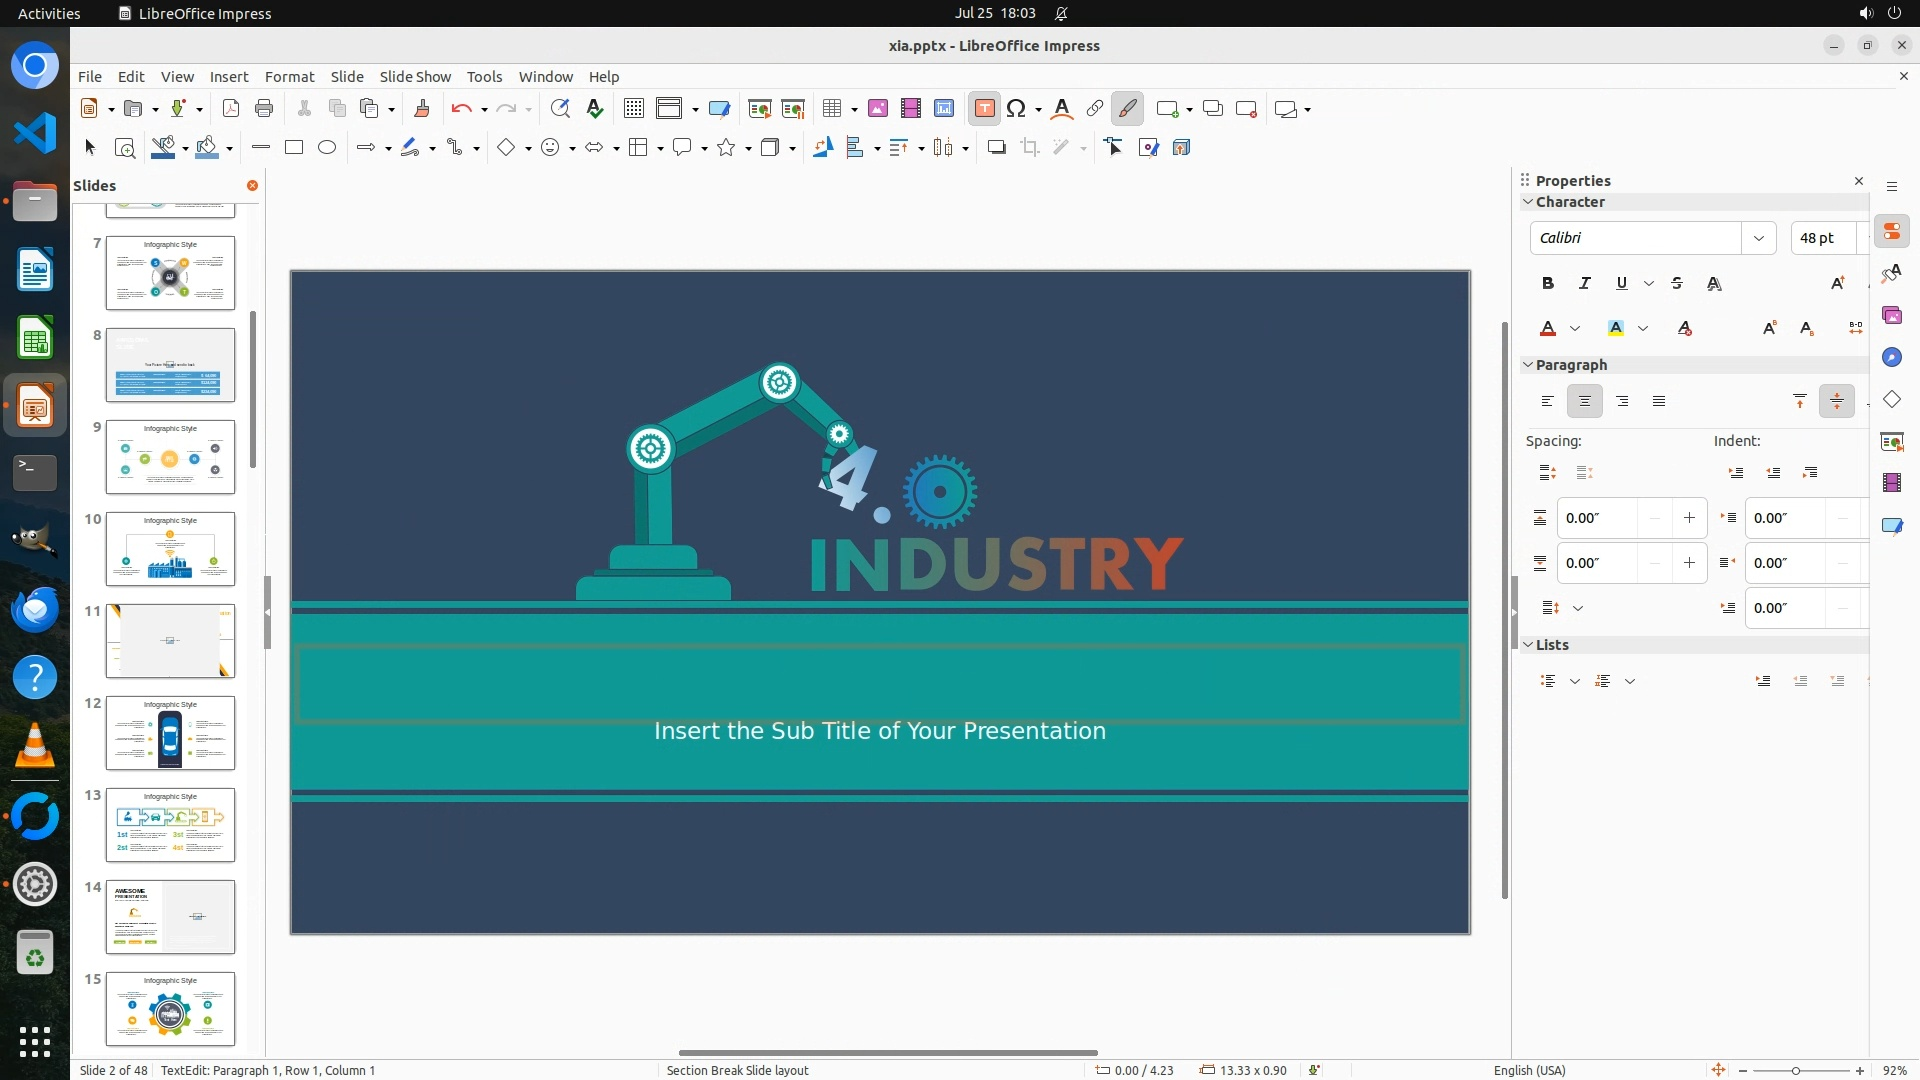Toggle Italic formatting in Properties sidebar

click(1584, 284)
